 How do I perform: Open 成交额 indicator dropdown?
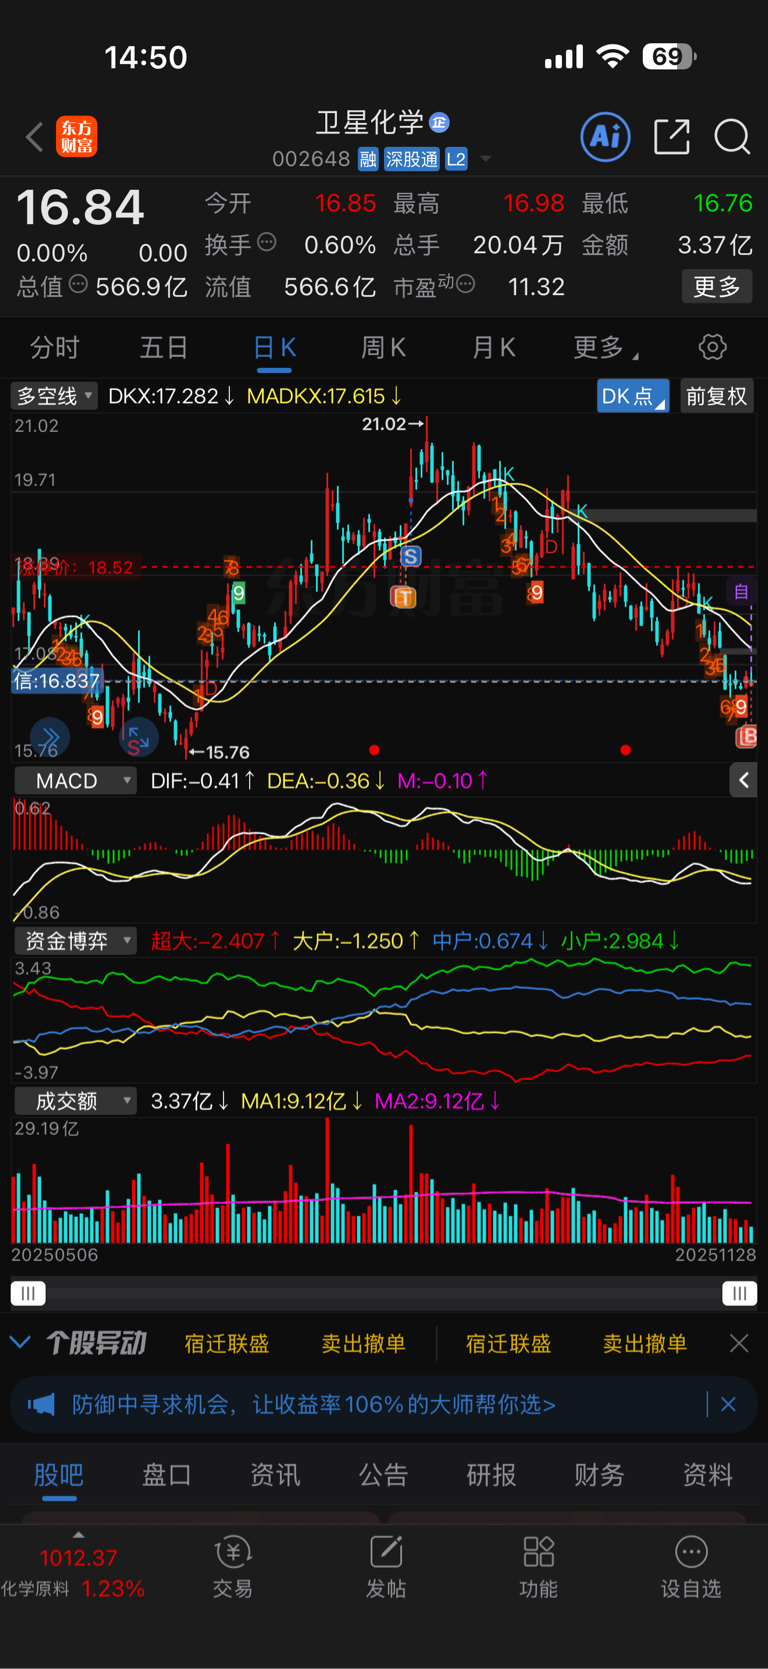[x=75, y=1101]
